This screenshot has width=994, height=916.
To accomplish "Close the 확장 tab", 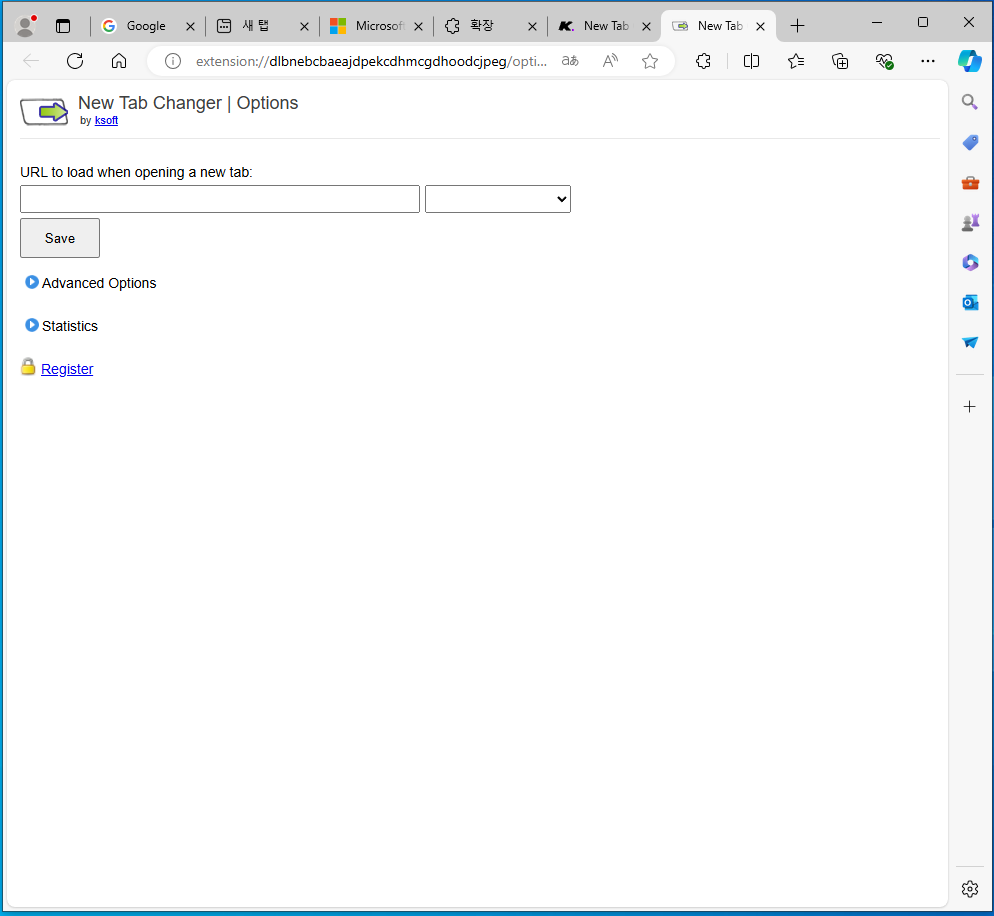I will coord(532,26).
